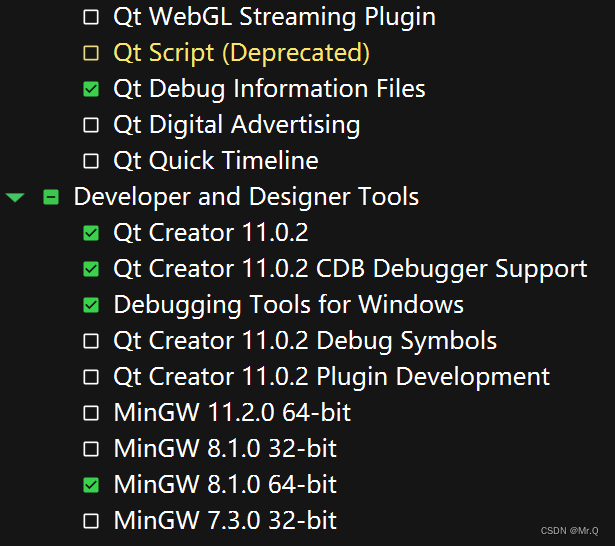Enable the MinGW 11.2.0 64-bit checkbox
Screen dimensions: 615x546
click(91, 413)
